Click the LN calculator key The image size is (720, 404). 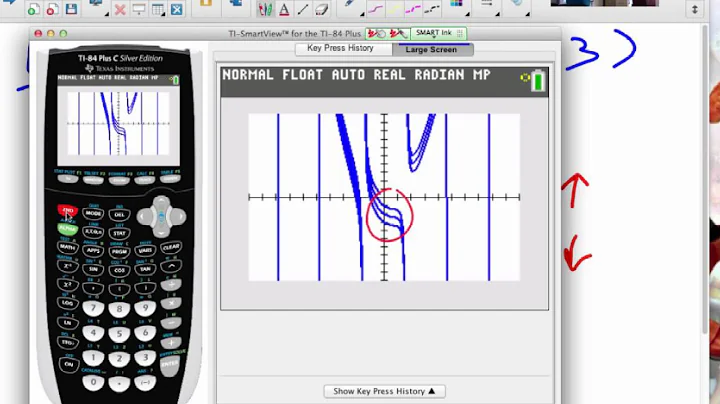click(68, 322)
